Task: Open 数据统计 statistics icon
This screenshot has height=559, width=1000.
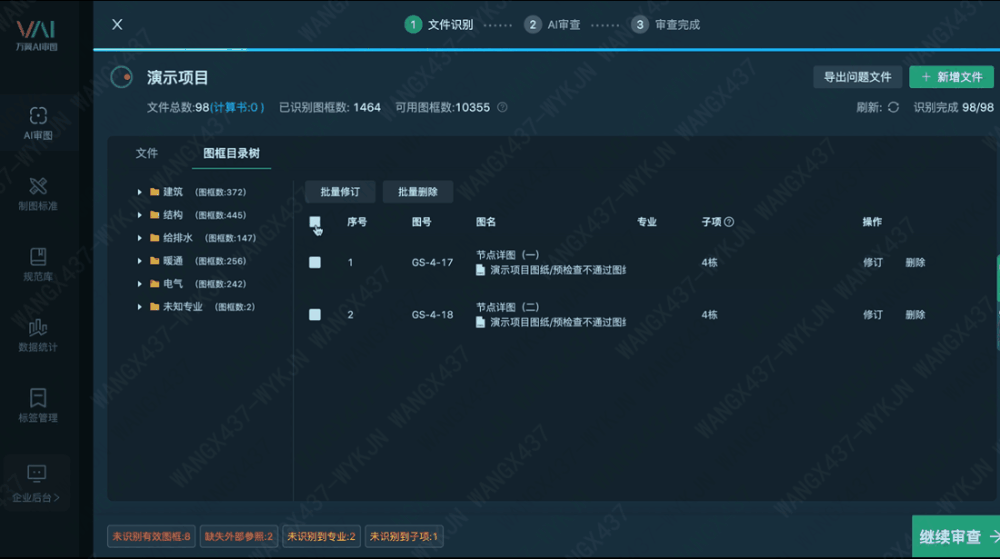Action: [38, 328]
